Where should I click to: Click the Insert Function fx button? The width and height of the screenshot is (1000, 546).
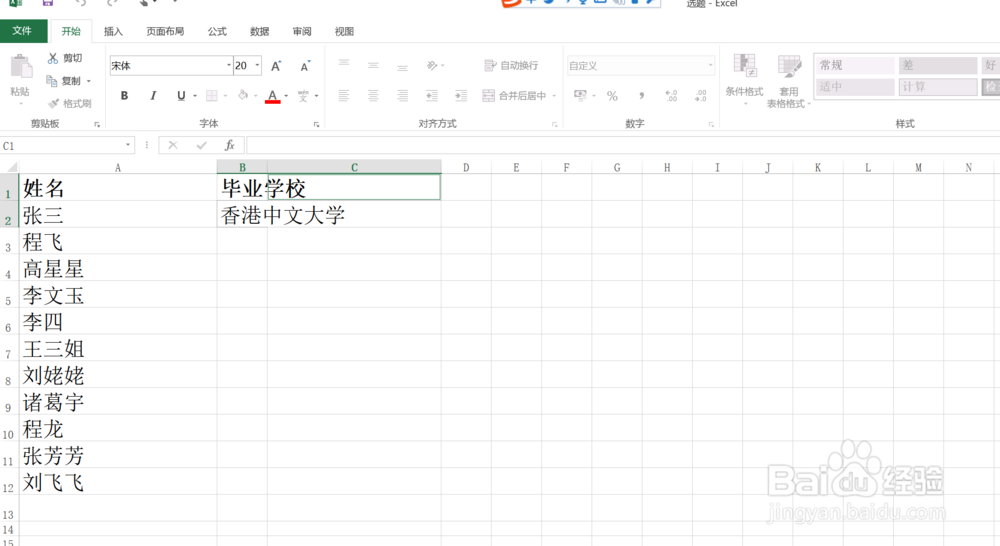tap(230, 145)
